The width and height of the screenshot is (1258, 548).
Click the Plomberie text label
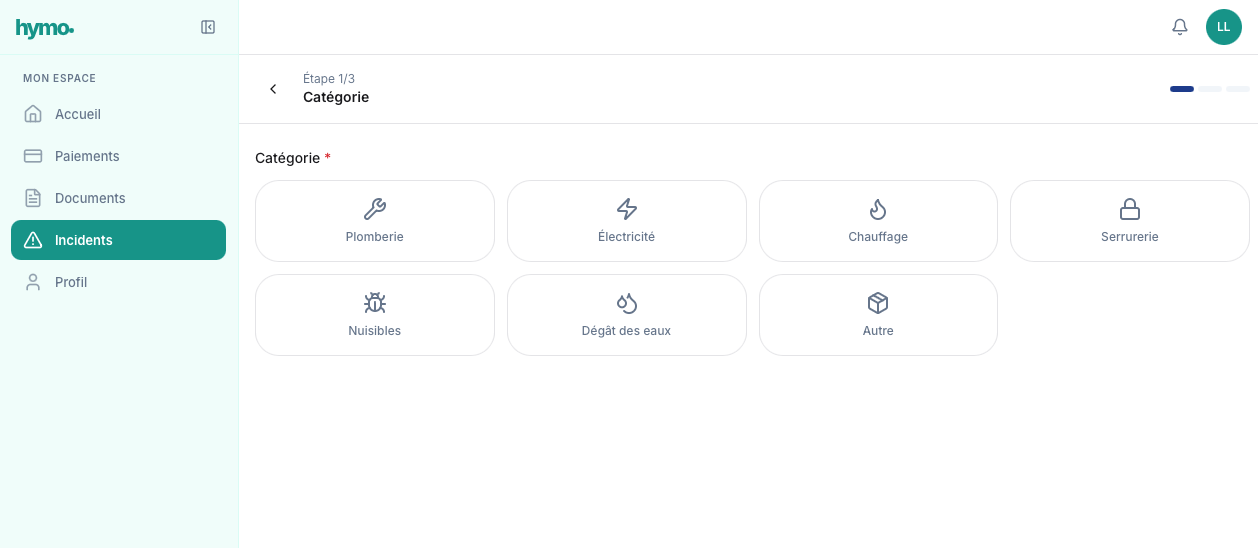(374, 237)
